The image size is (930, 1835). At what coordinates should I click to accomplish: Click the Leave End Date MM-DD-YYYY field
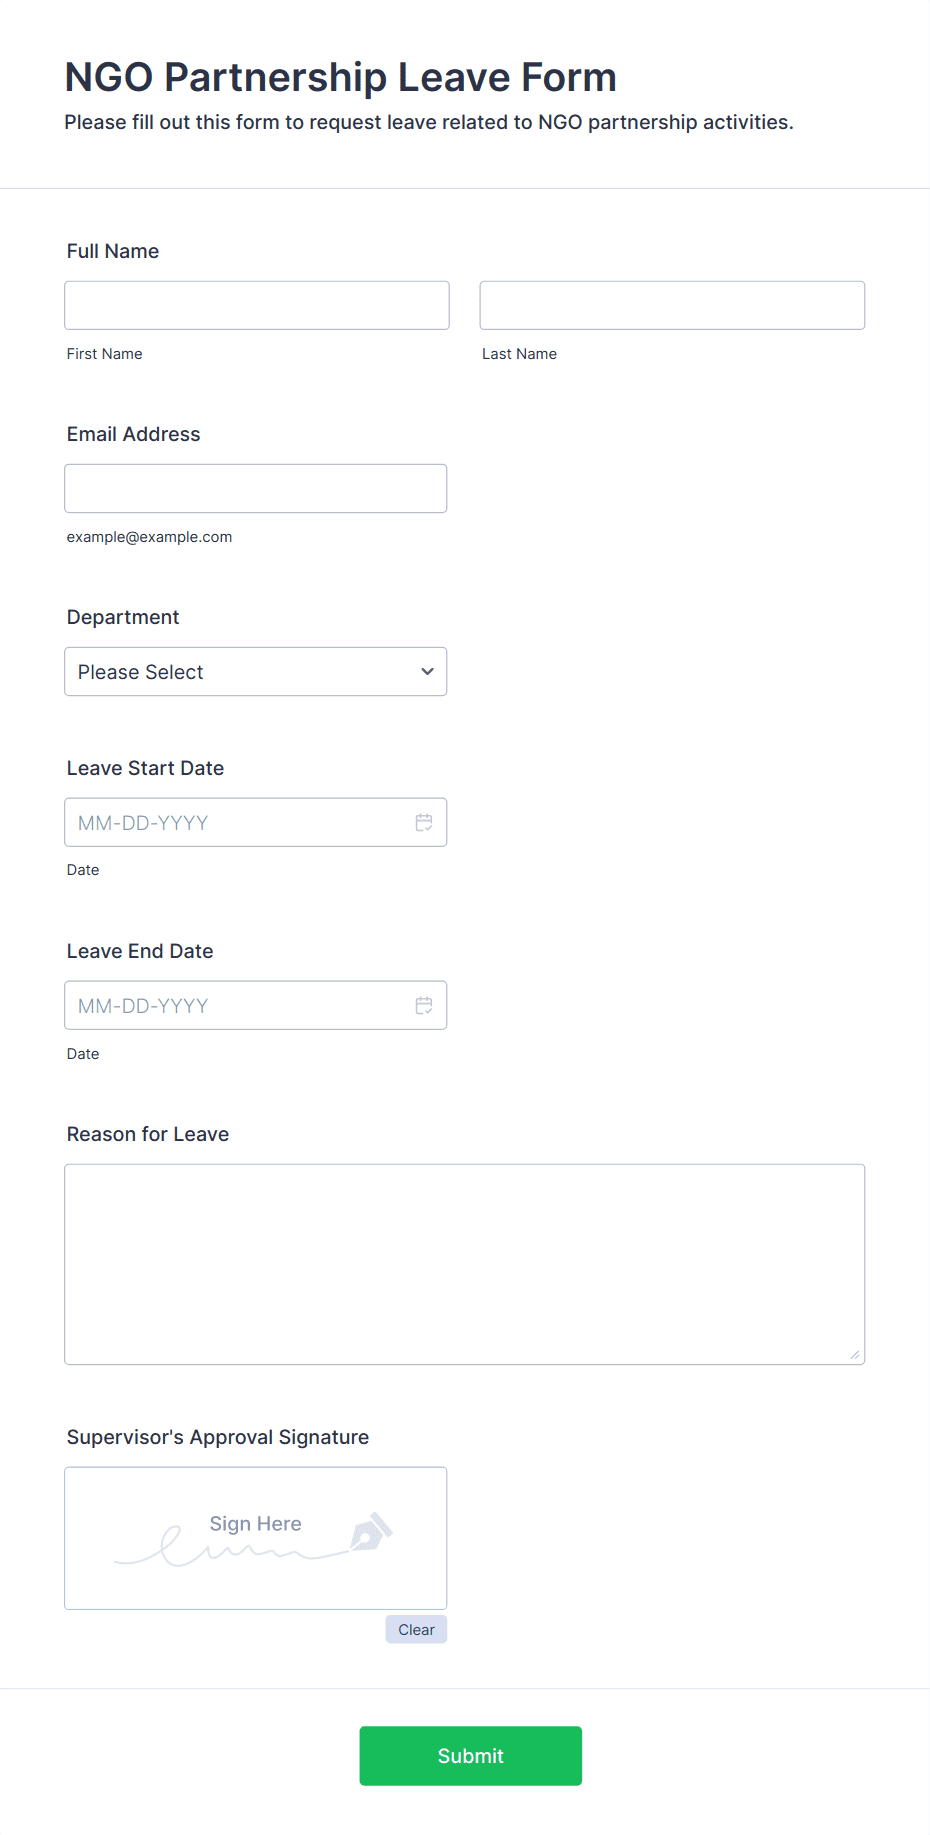256,1005
